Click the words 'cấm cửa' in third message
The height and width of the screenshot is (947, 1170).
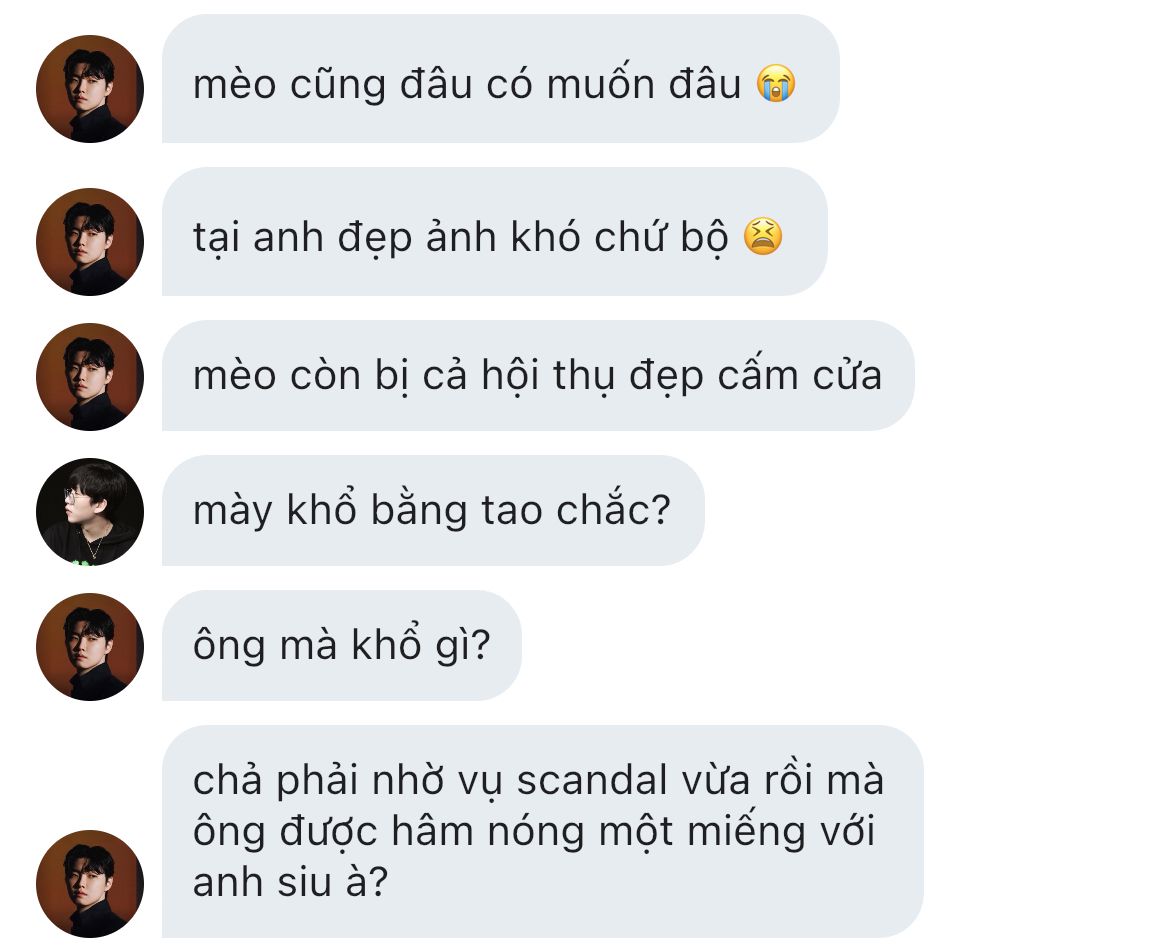click(799, 375)
